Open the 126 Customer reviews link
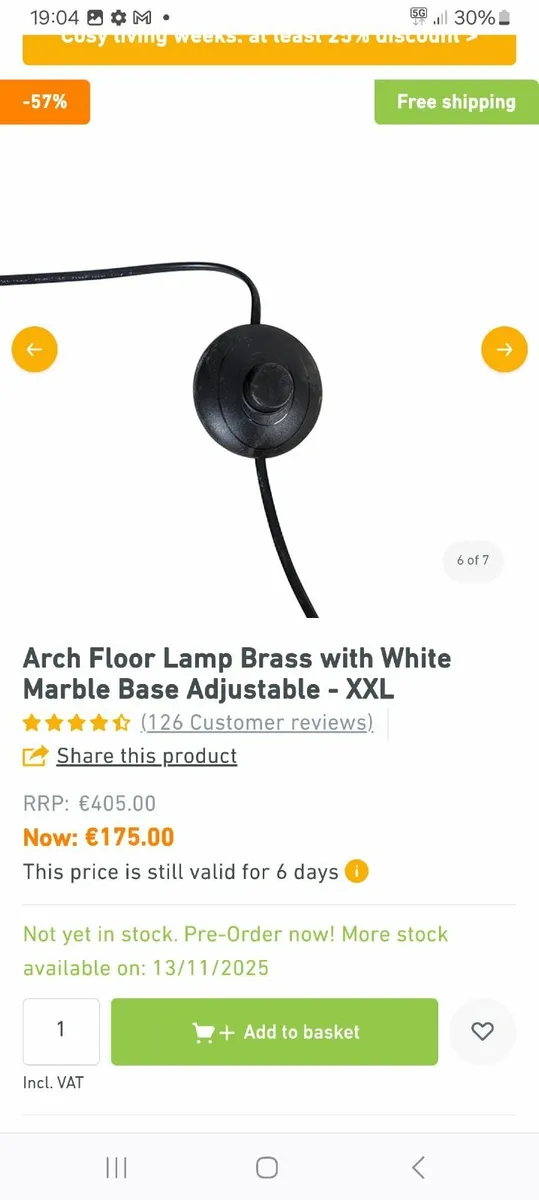The image size is (539, 1200). coord(257,722)
